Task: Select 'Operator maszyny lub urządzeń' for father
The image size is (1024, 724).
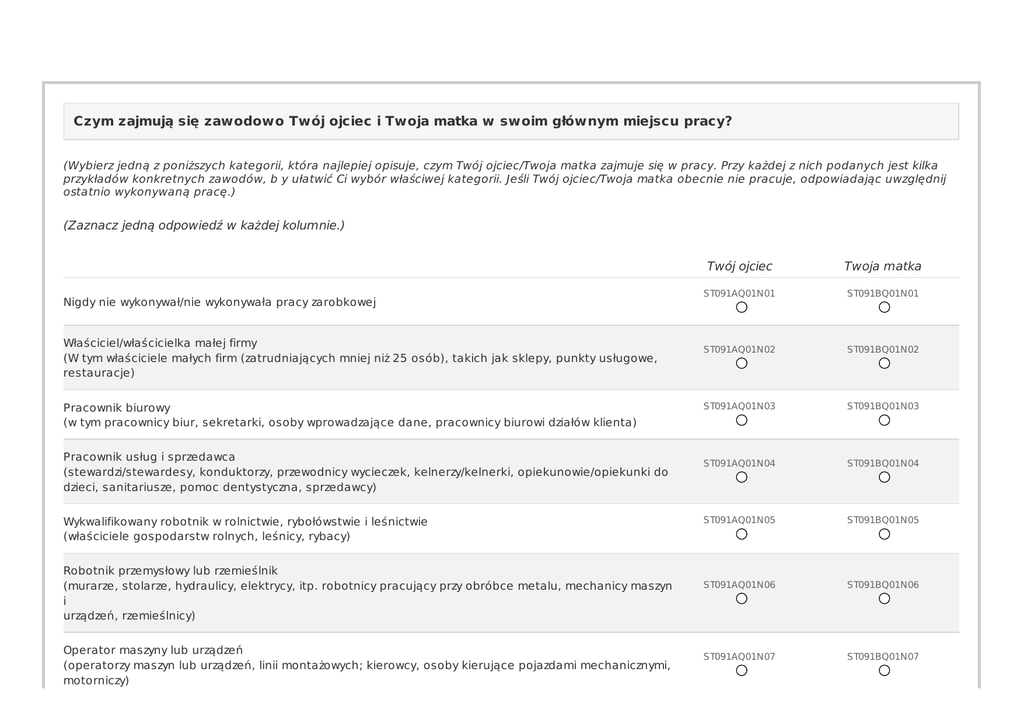Action: coord(741,670)
